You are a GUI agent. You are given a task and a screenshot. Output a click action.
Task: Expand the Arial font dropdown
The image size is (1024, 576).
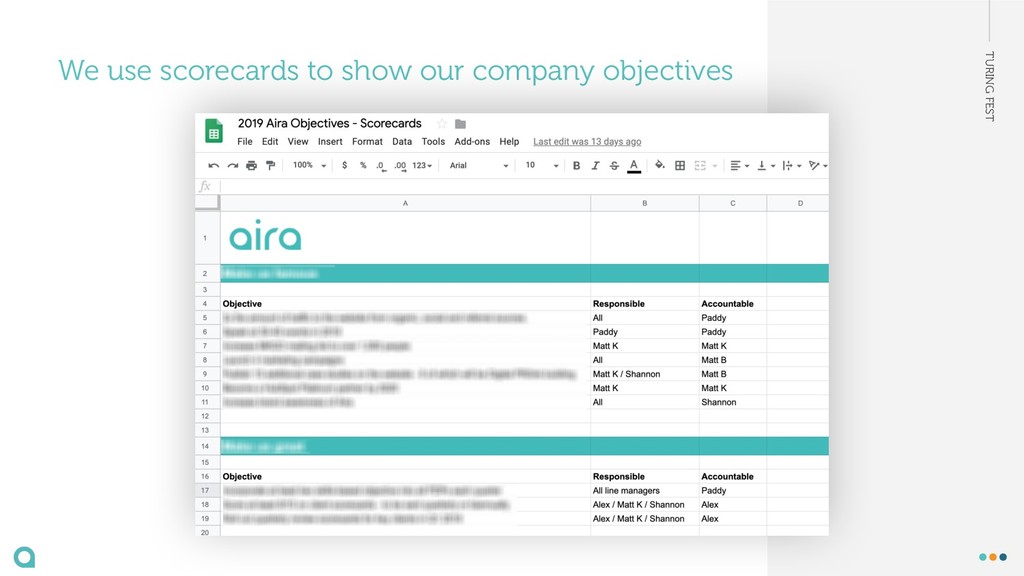(x=479, y=165)
